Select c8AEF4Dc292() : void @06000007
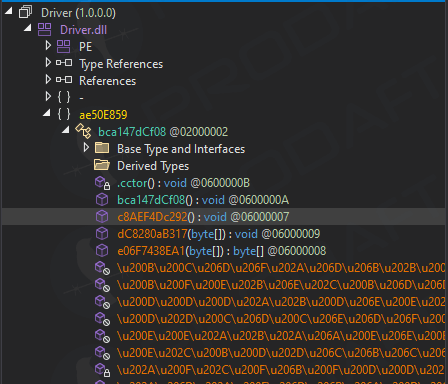 (203, 217)
